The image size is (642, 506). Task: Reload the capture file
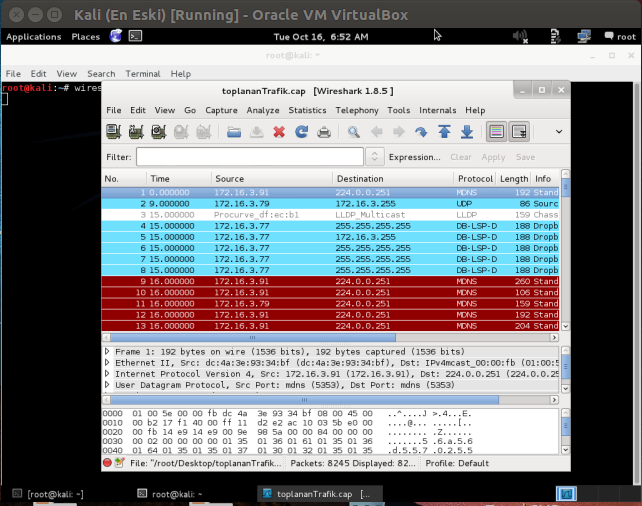point(301,132)
